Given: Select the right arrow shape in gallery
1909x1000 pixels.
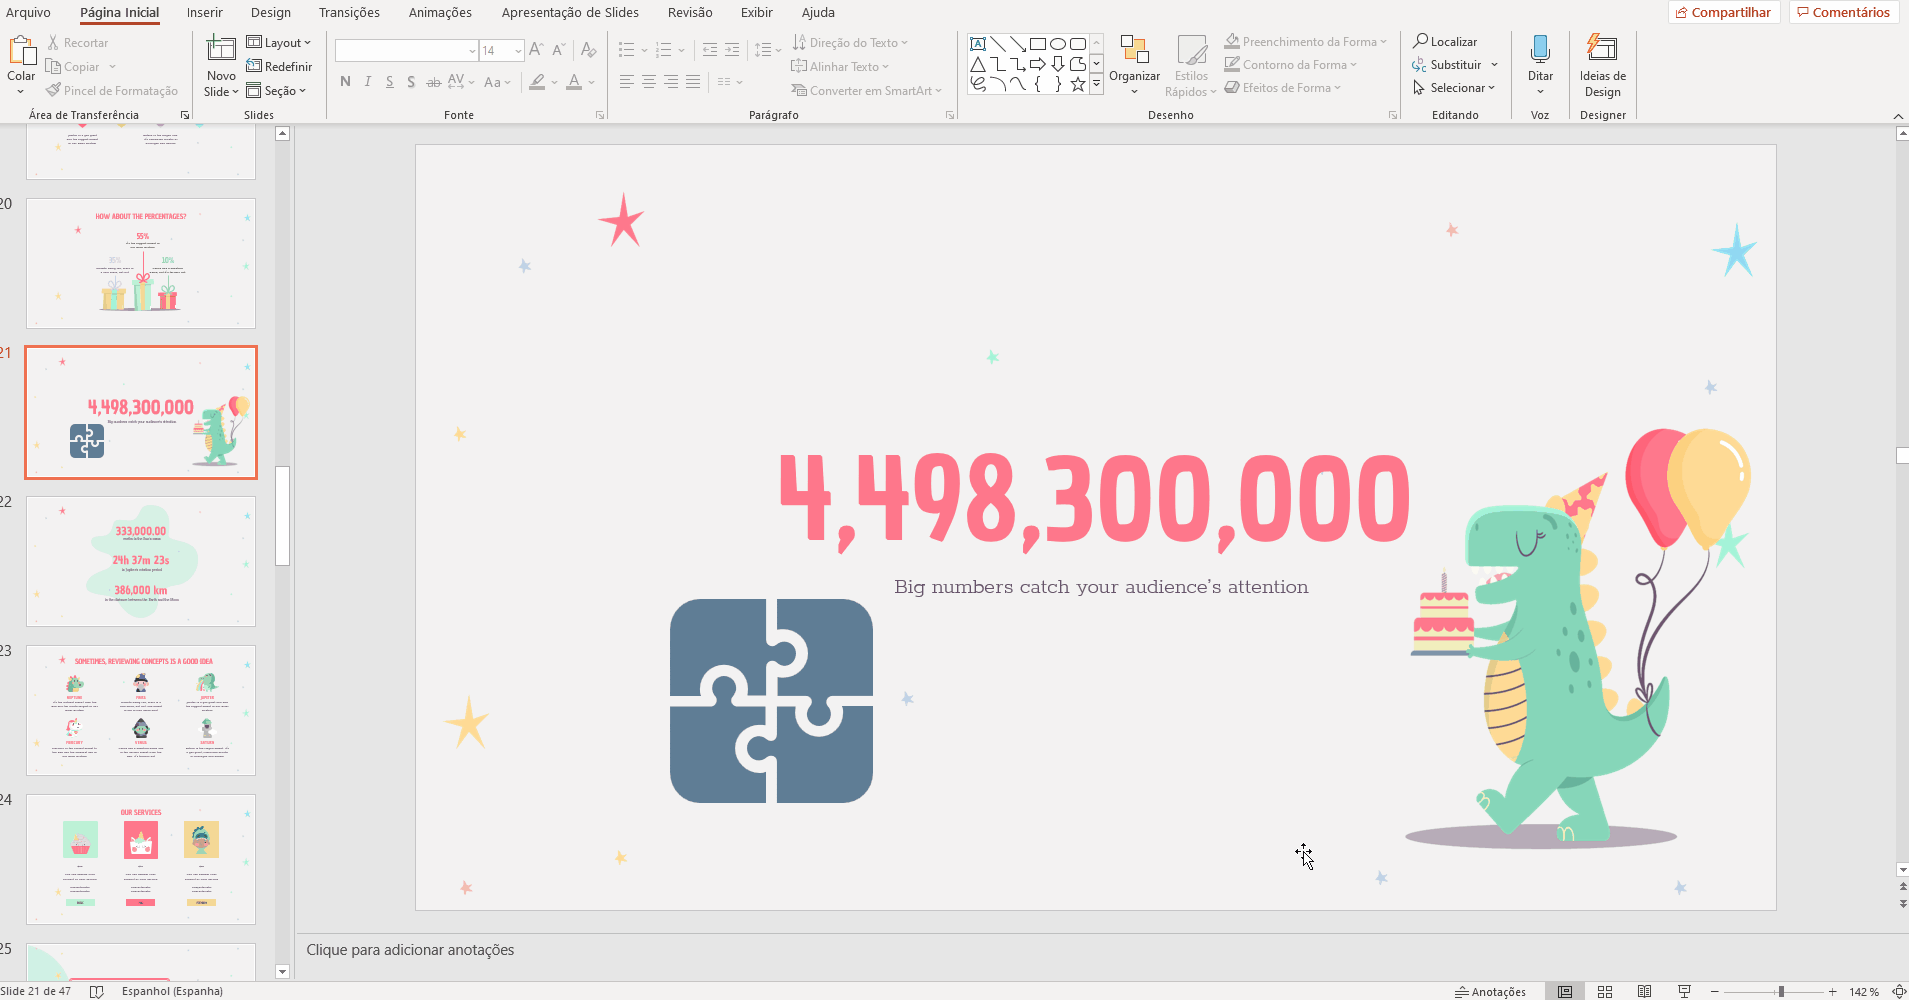Looking at the screenshot, I should (x=1038, y=64).
